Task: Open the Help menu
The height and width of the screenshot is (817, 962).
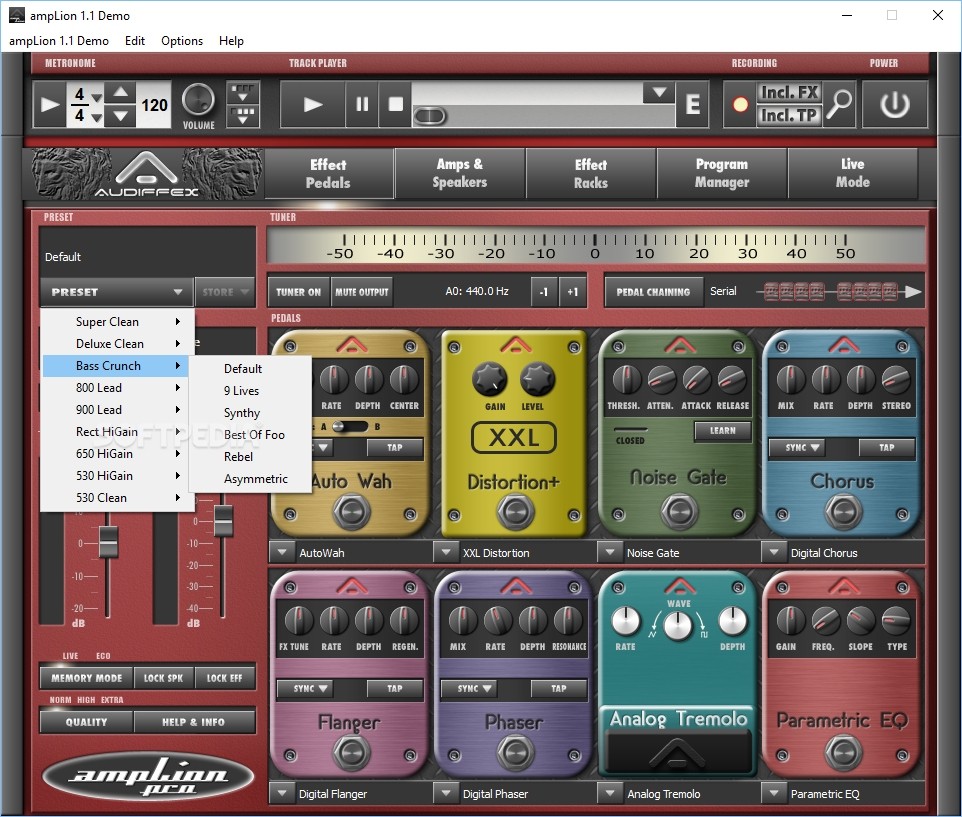Action: point(231,40)
